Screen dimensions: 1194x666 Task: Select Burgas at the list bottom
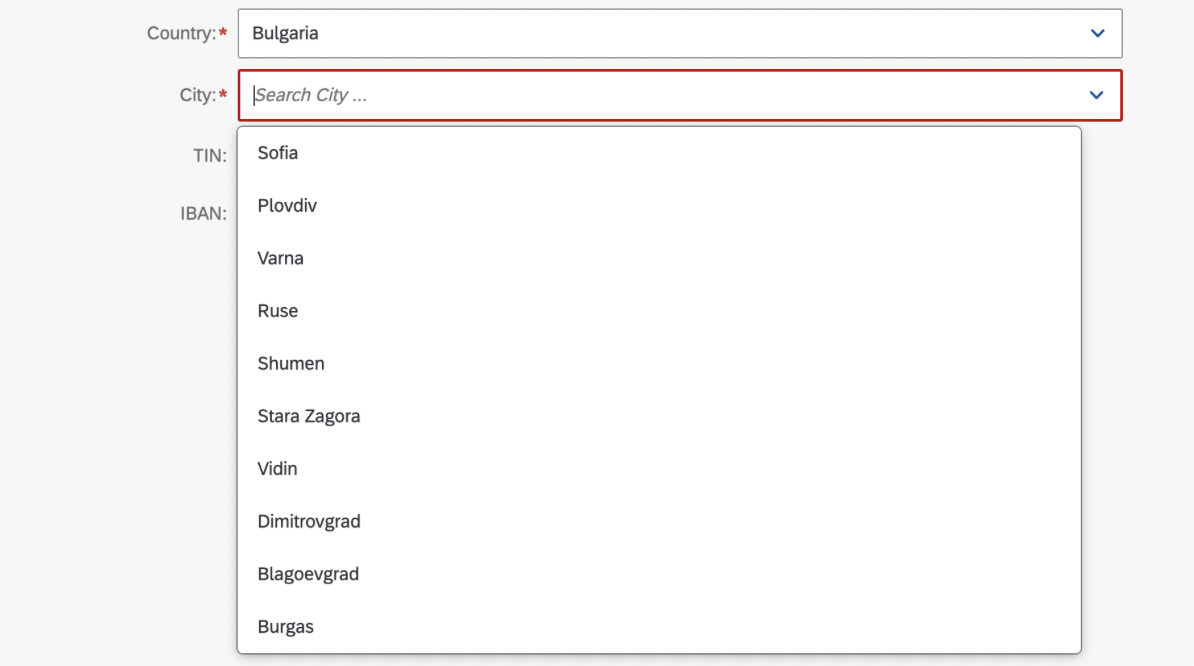click(x=659, y=626)
